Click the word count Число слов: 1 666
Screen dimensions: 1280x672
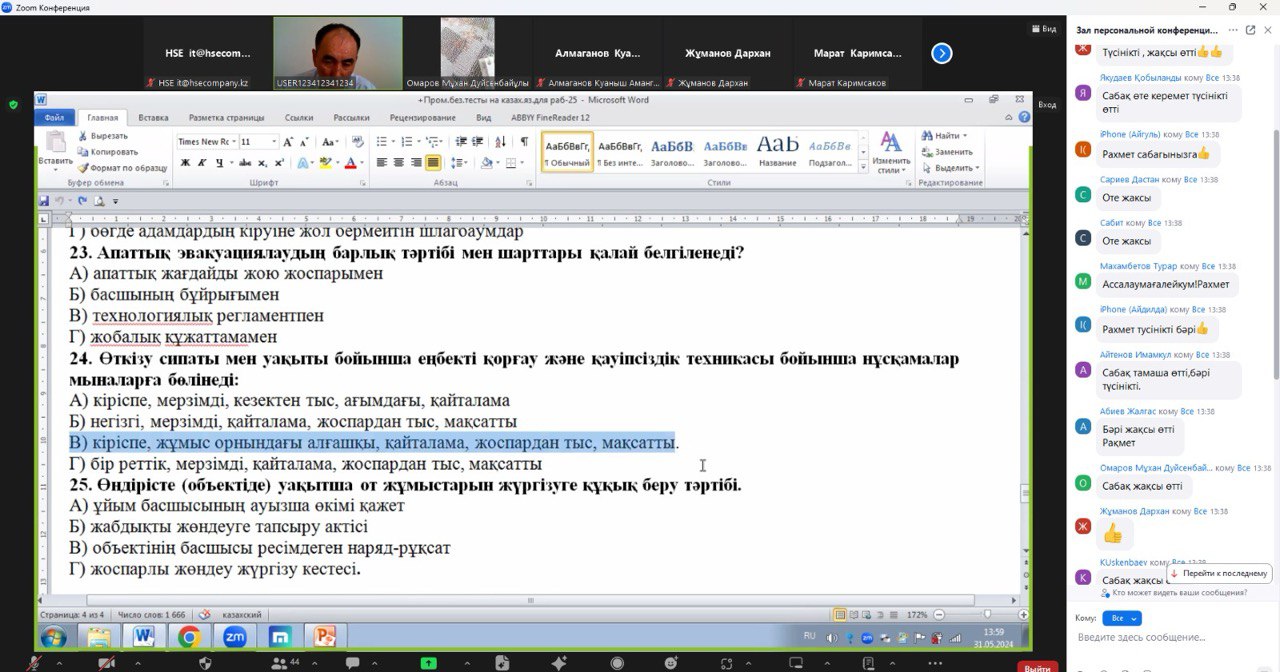[x=151, y=615]
